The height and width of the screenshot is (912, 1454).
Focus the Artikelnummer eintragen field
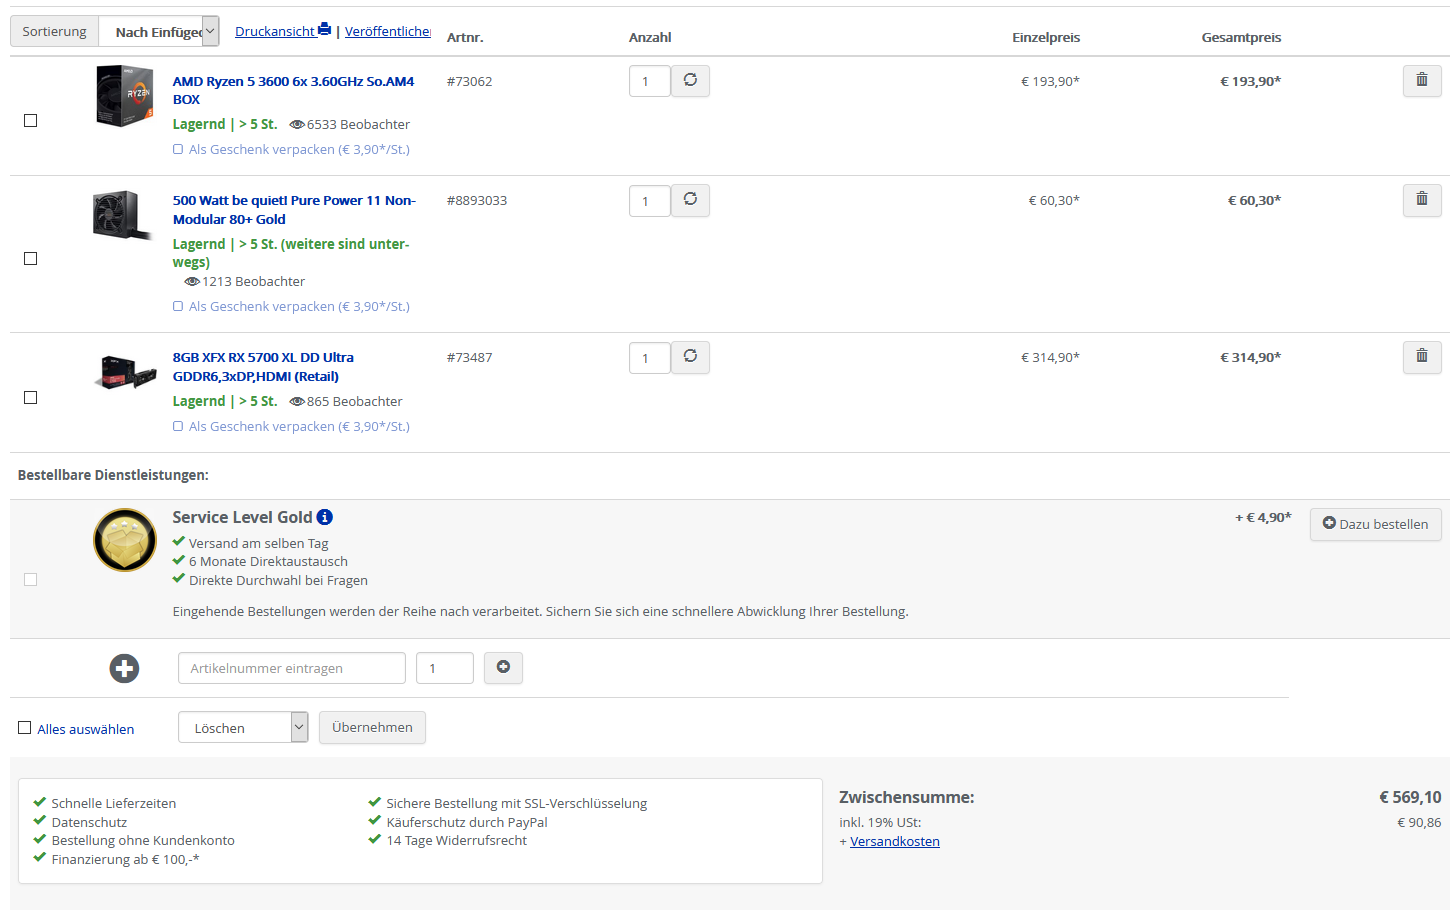[292, 668]
